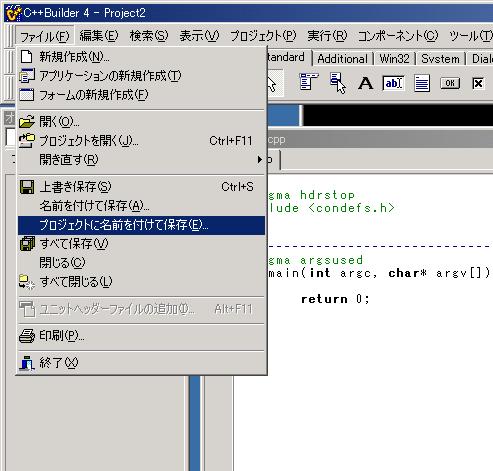493x471 pixels.
Task: Select the CheckBox component icon
Action: 478,83
